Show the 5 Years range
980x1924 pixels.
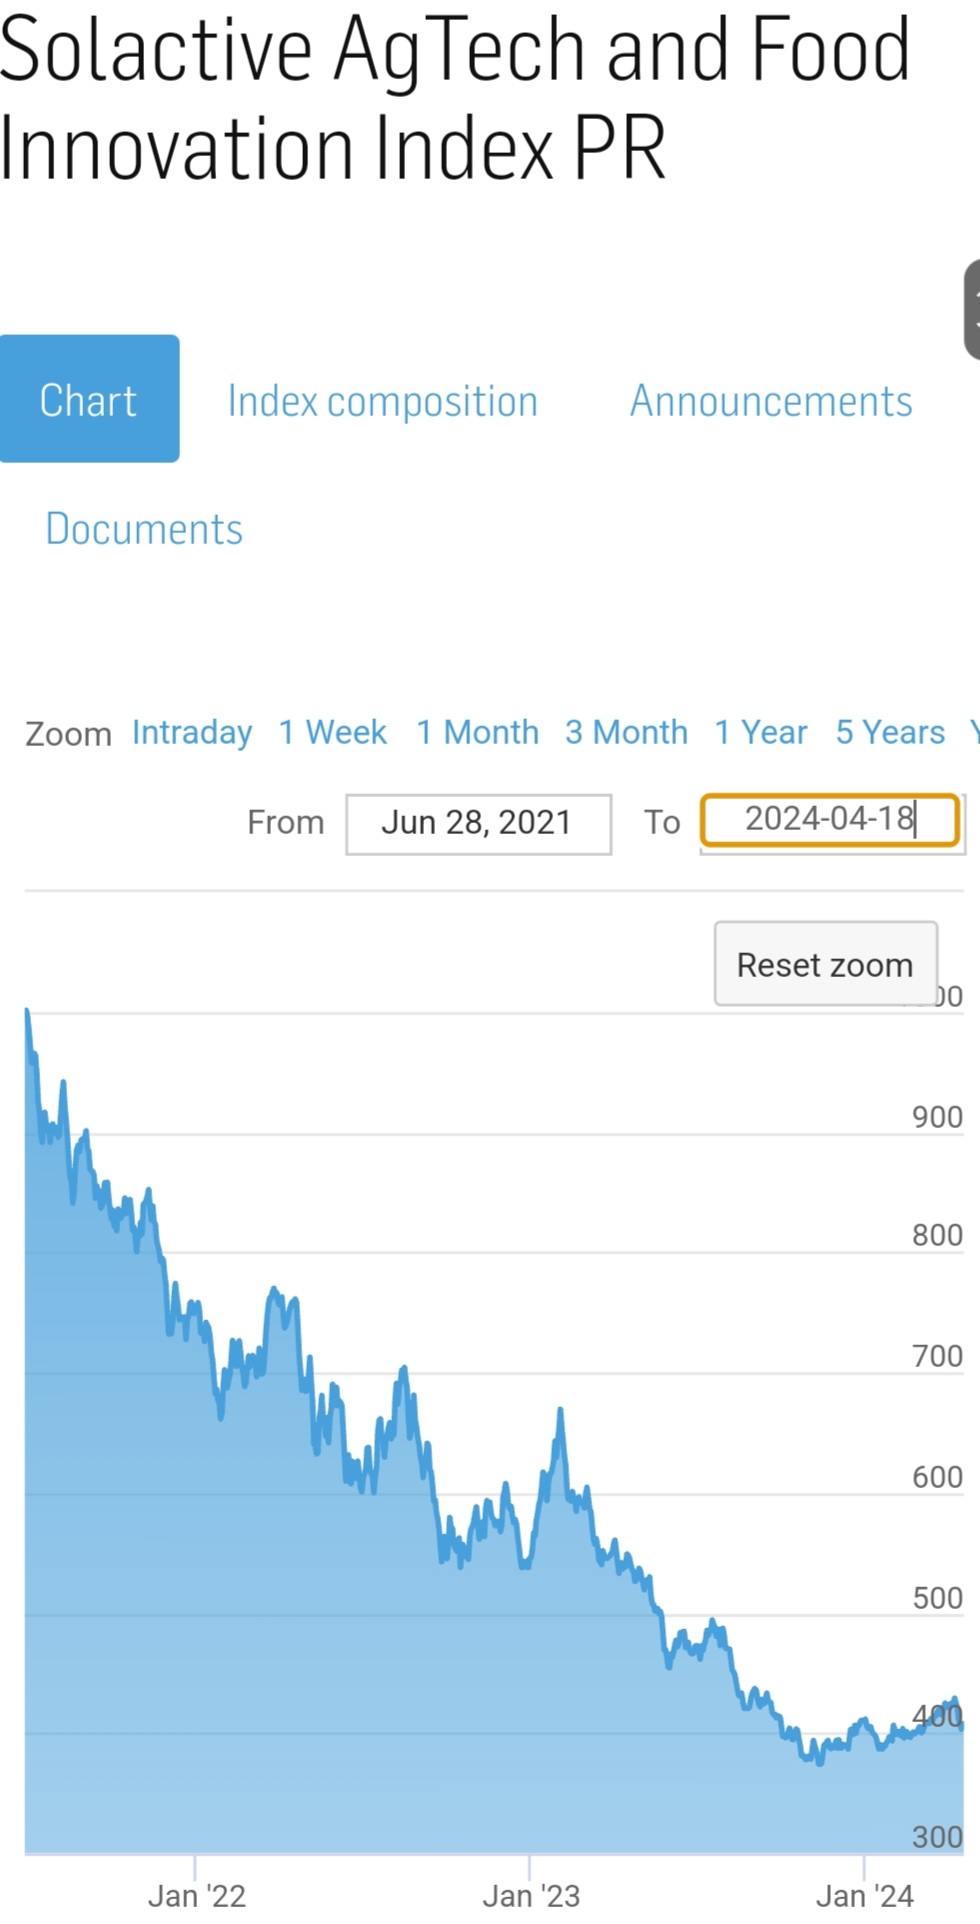pyautogui.click(x=890, y=733)
